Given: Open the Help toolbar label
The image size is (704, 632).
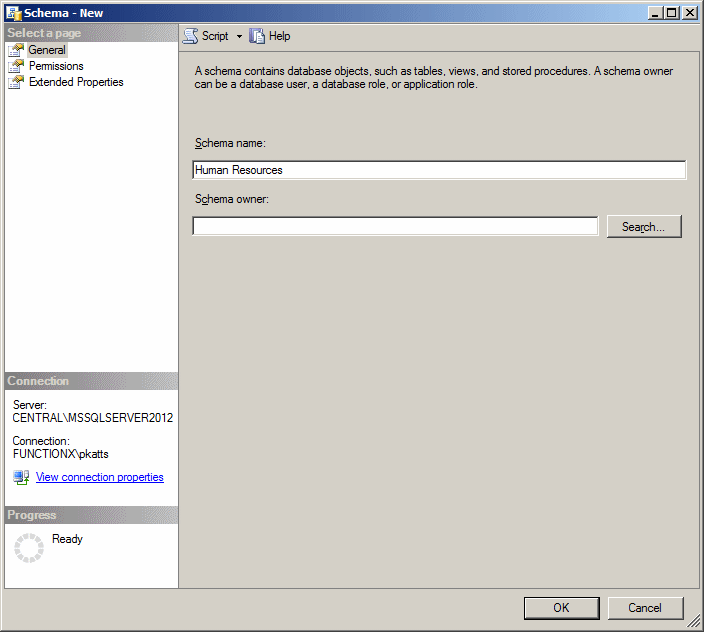Looking at the screenshot, I should pyautogui.click(x=279, y=36).
